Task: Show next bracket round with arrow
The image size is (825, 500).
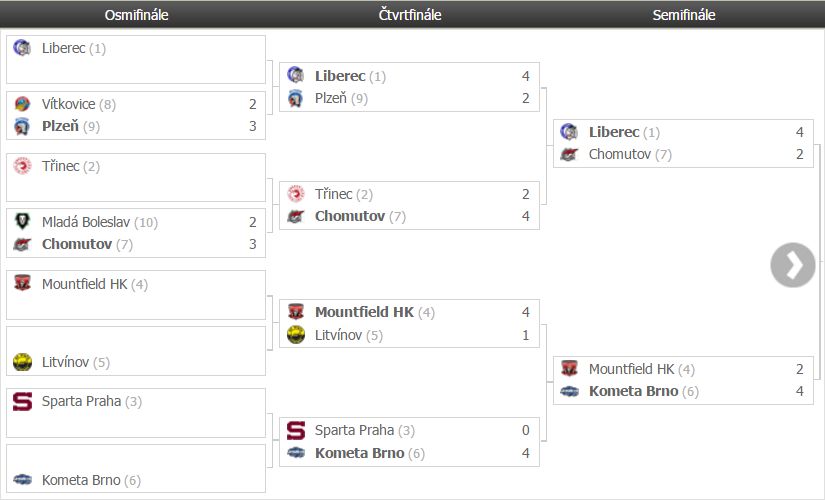Action: (793, 265)
